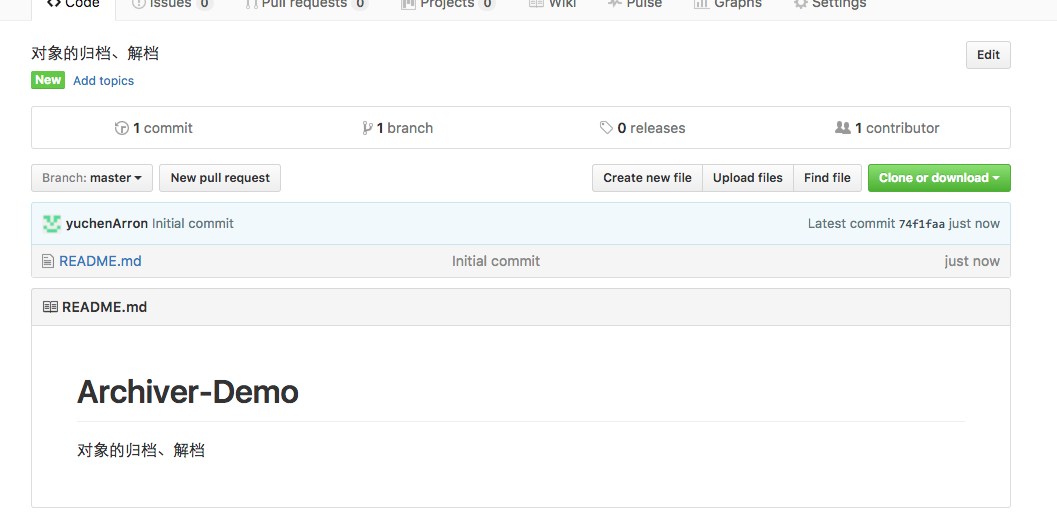Viewport: 1057px width, 520px height.
Task: Open Initial commit message beside yuchenArron
Action: click(x=193, y=223)
